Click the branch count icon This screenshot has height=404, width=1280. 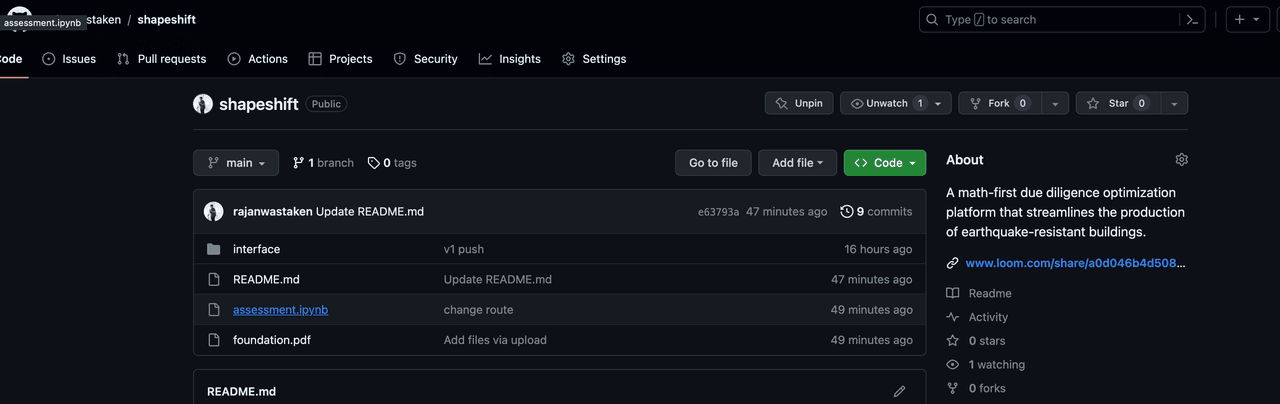point(298,163)
